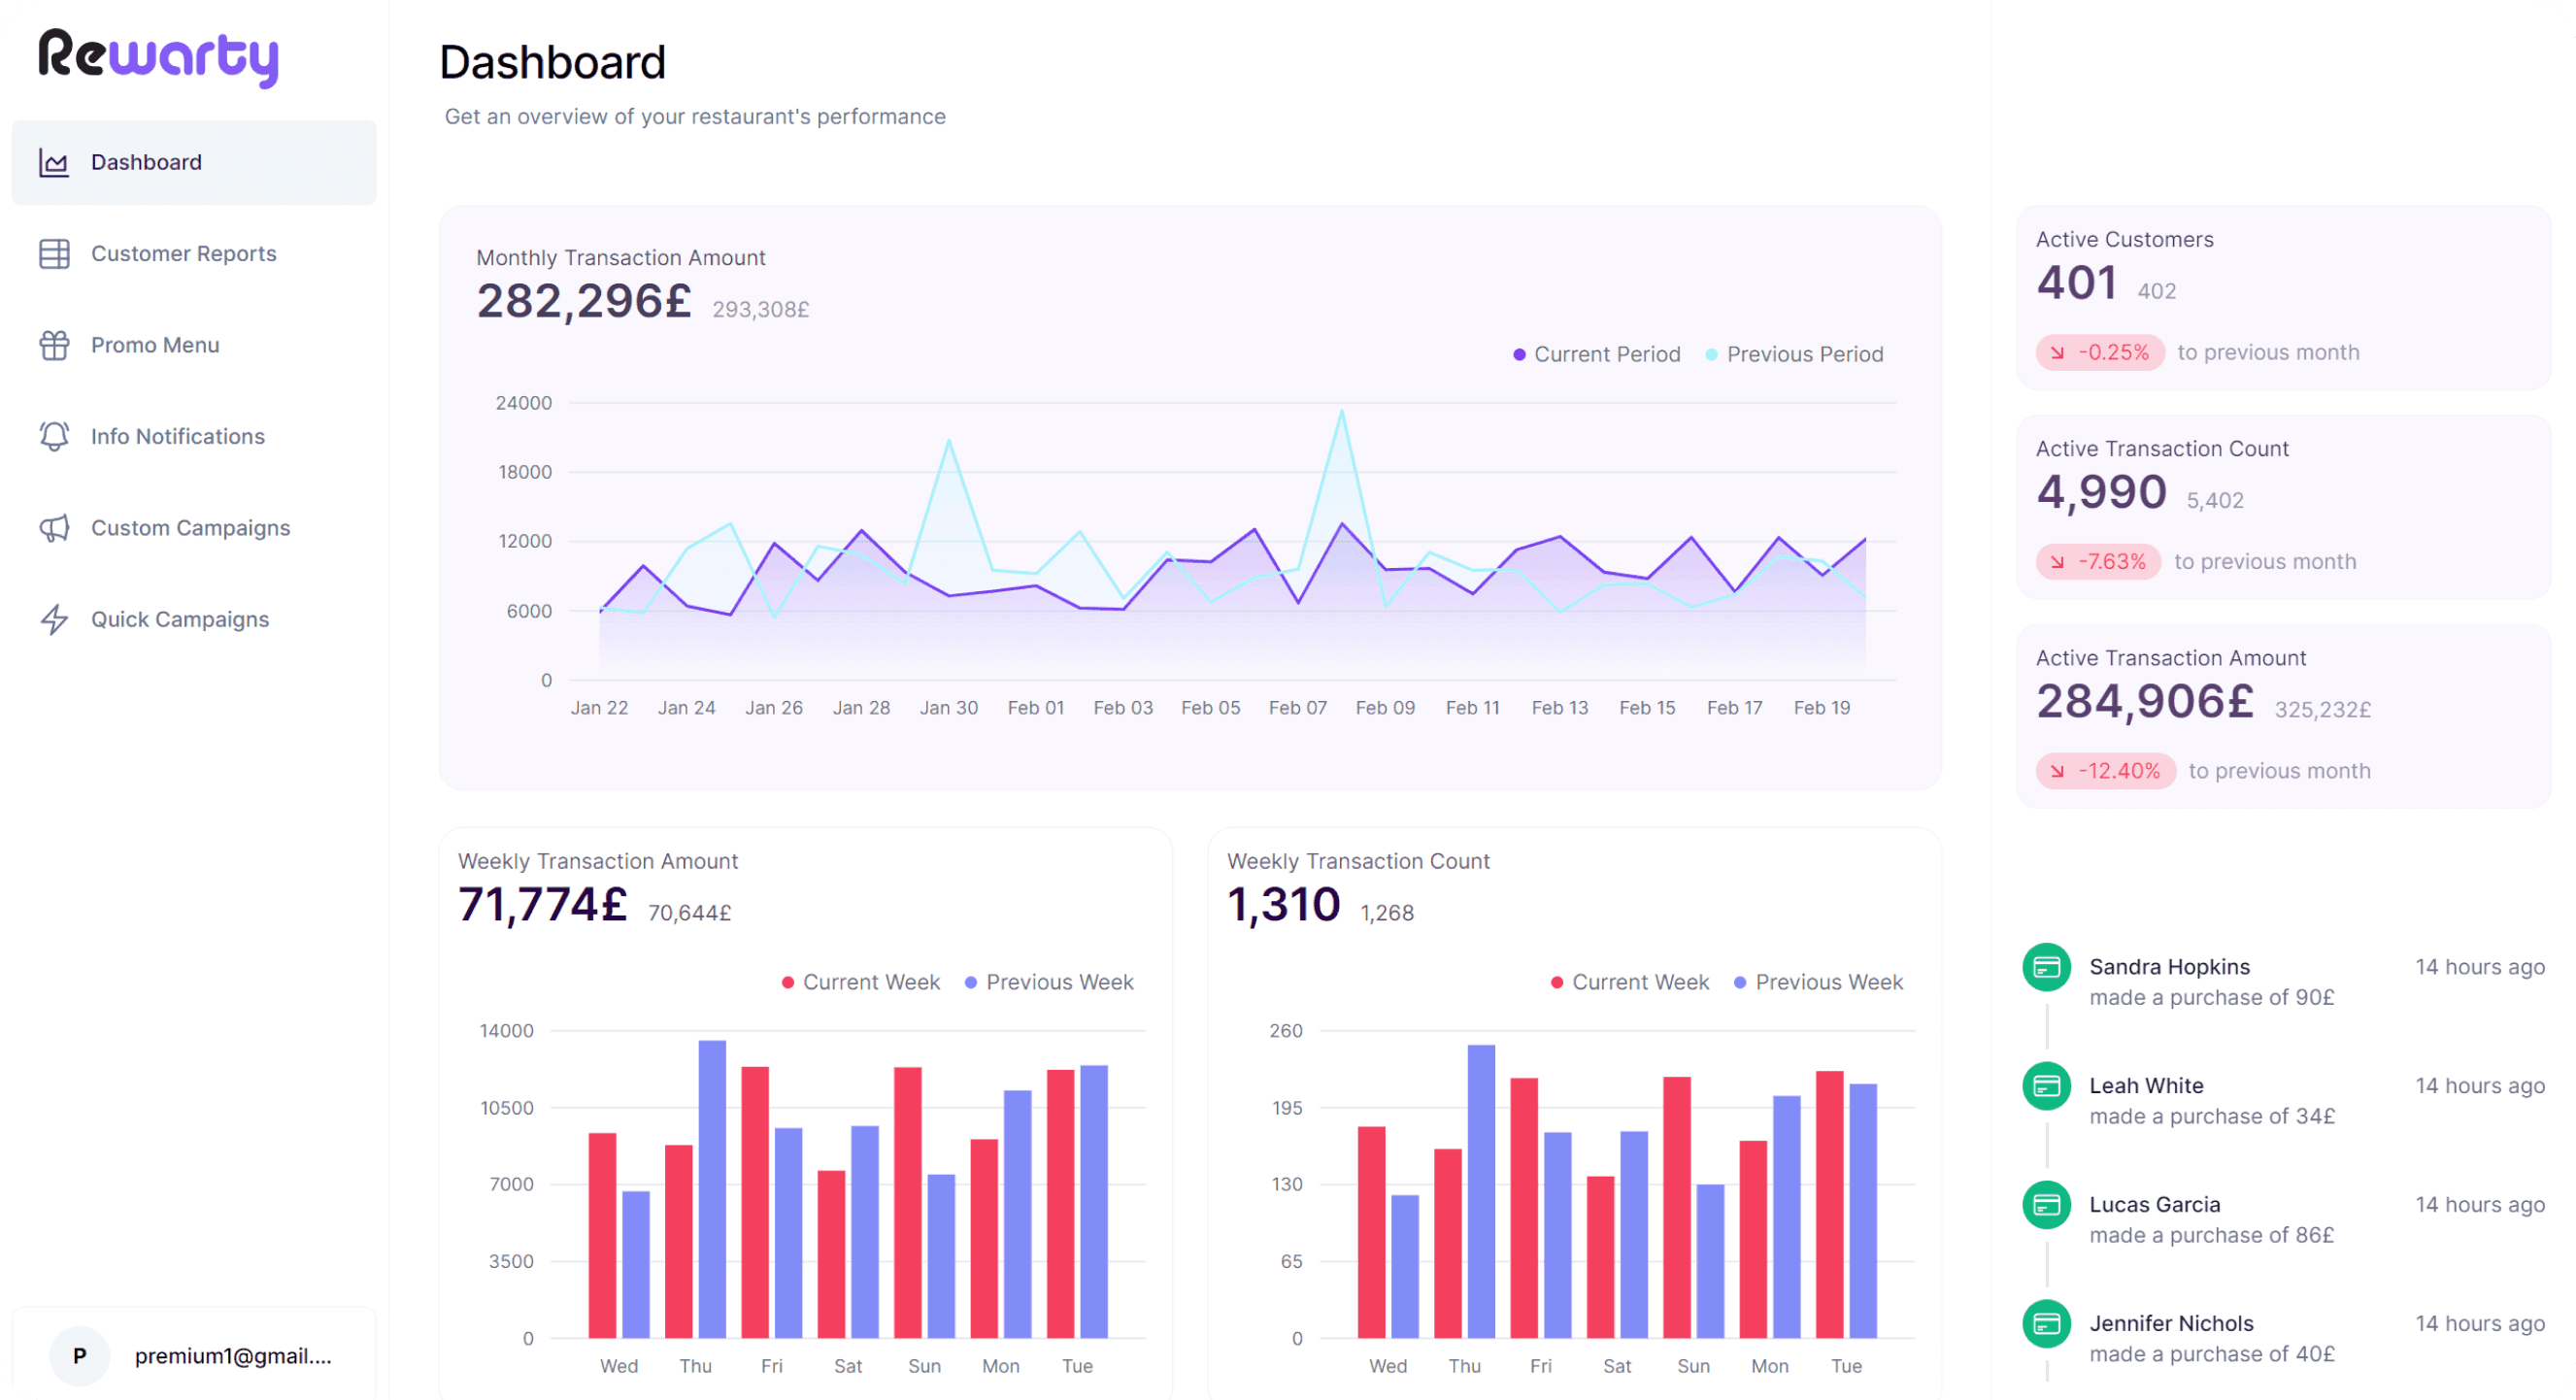Click the 282,296£ monthly amount value
The height and width of the screenshot is (1400, 2576).
point(584,301)
